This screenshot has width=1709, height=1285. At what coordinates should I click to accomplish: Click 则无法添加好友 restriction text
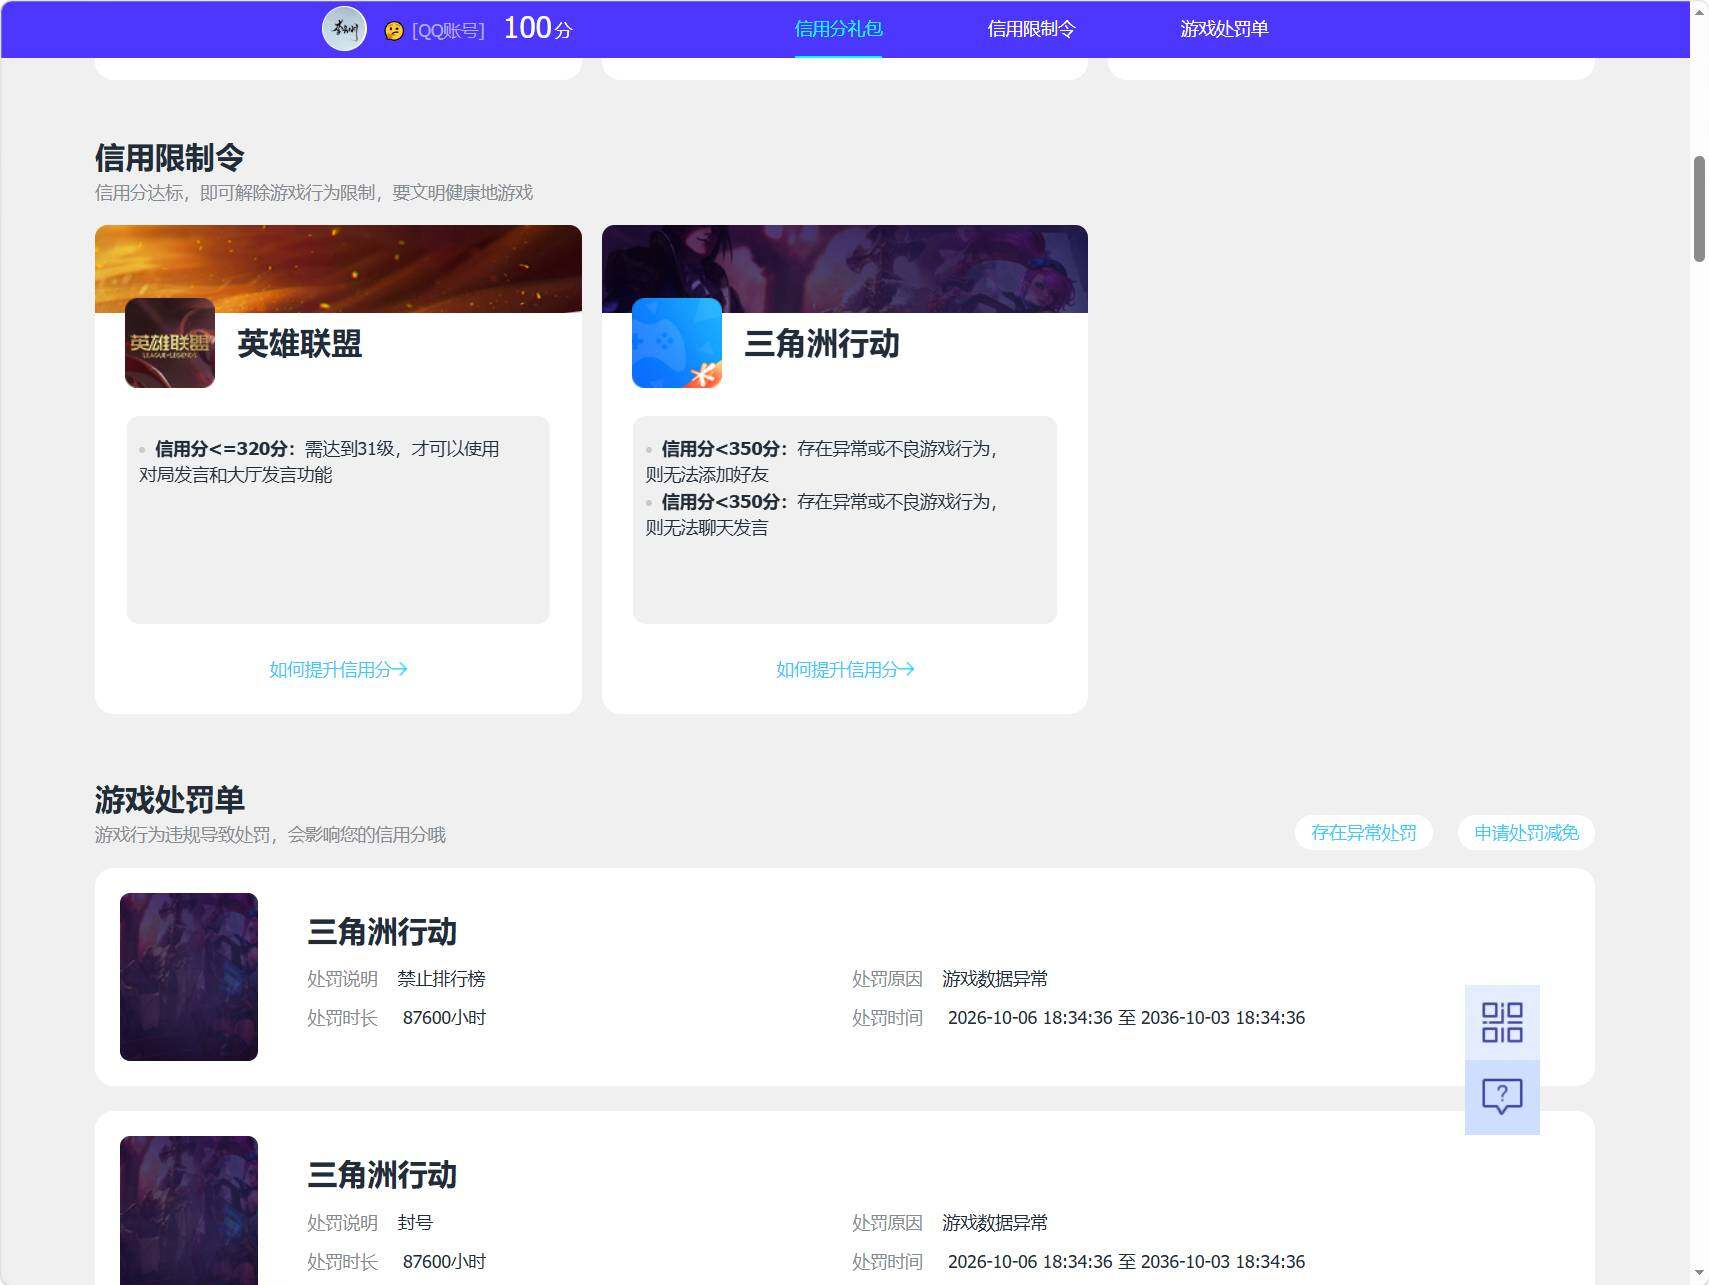point(707,475)
